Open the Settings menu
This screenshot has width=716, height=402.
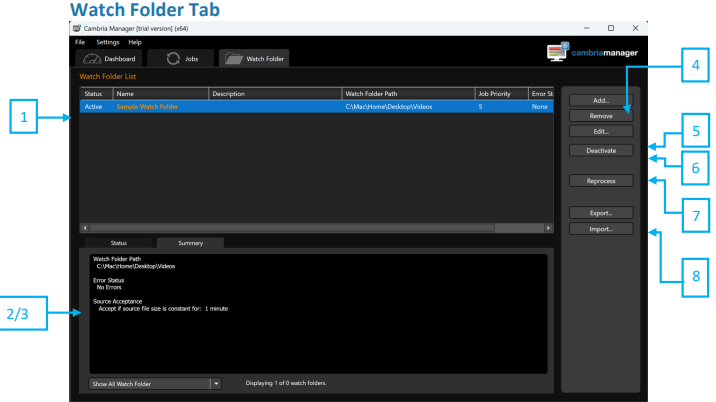click(x=108, y=42)
